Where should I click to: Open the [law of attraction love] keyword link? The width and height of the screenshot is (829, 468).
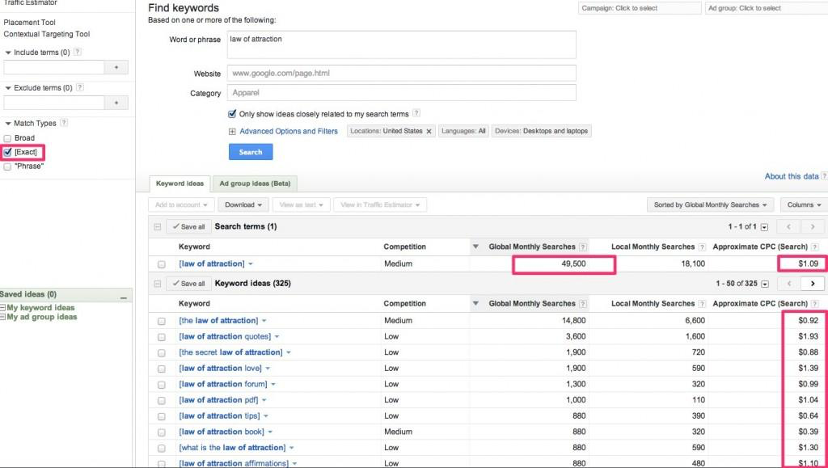(220, 368)
